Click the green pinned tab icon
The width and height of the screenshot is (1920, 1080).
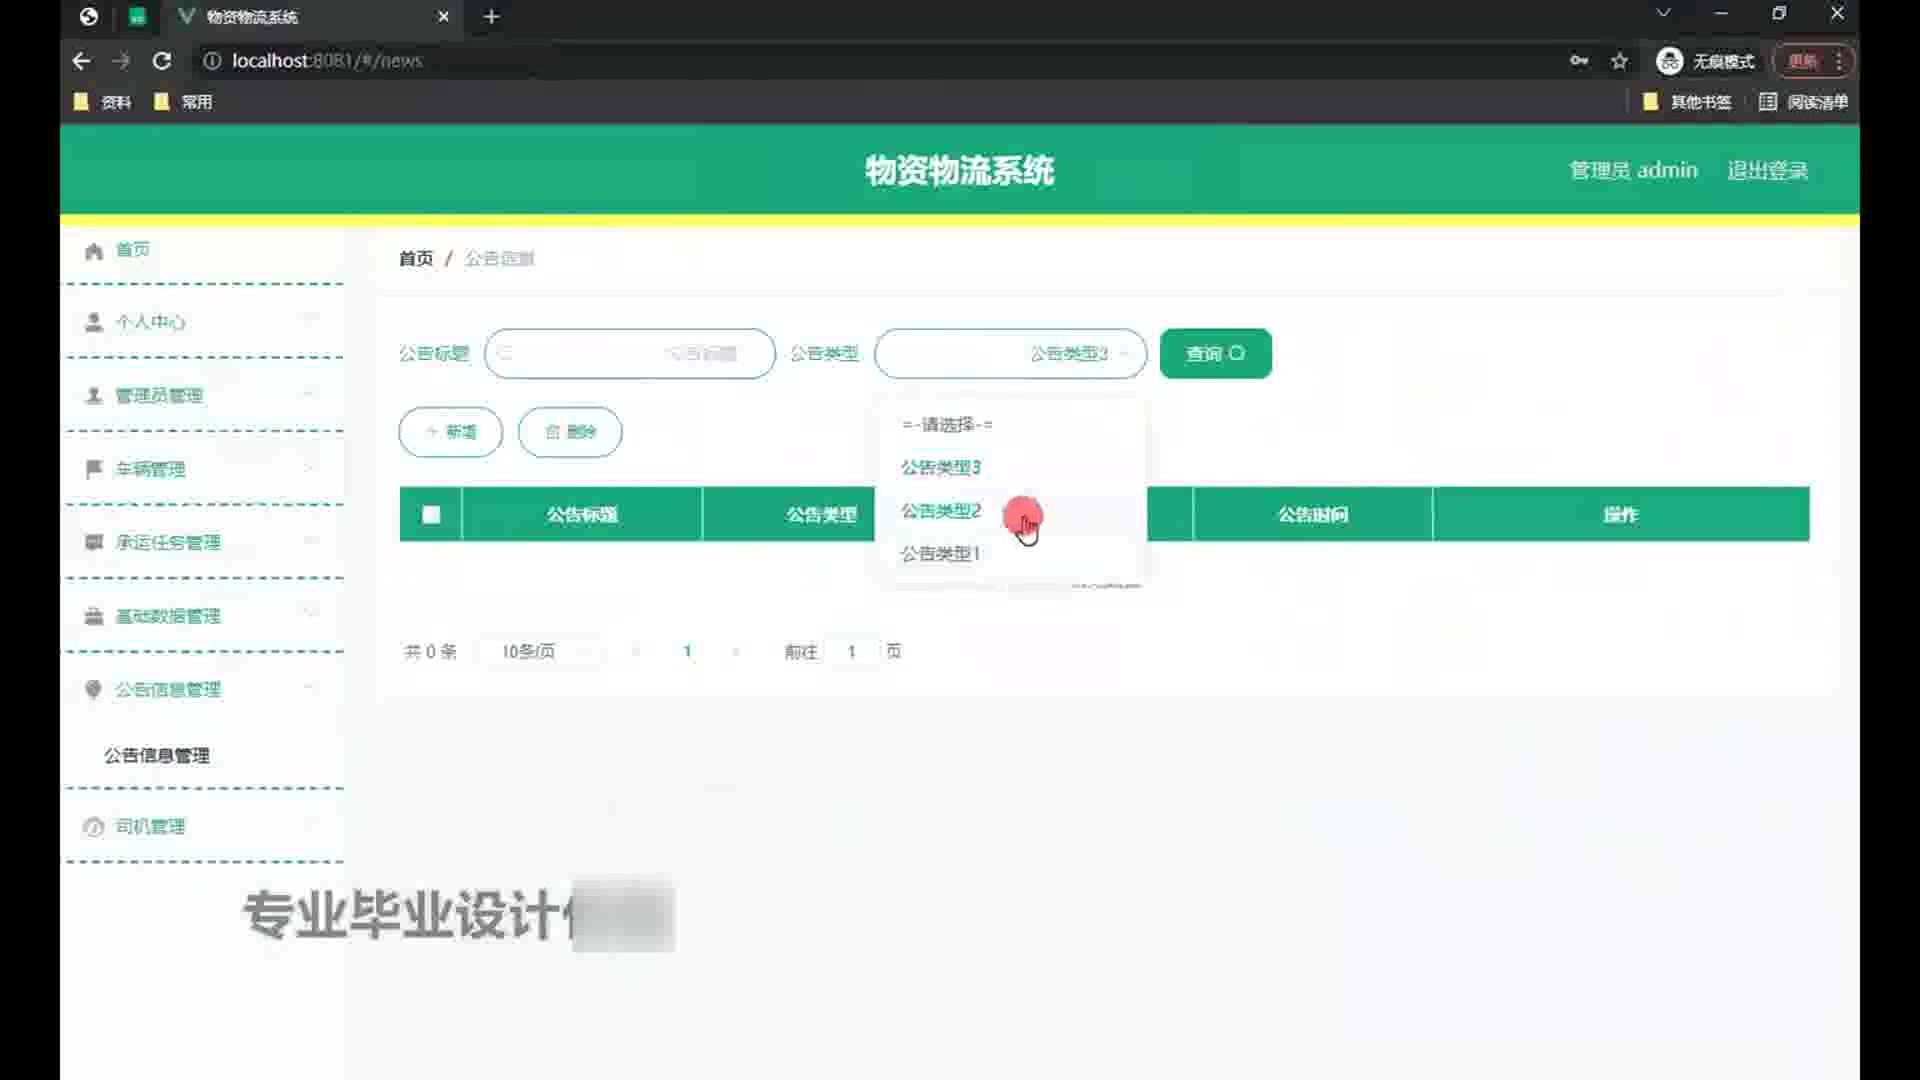click(x=138, y=17)
